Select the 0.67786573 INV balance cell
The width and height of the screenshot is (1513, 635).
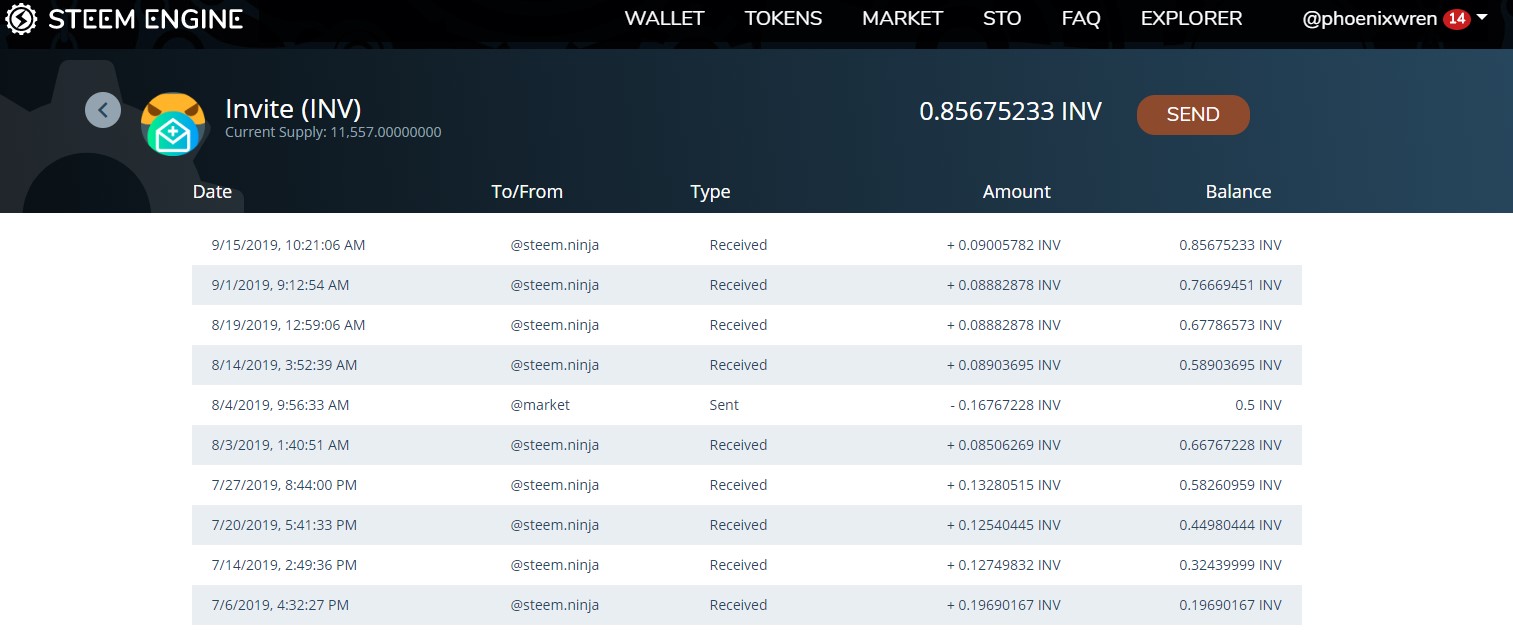pyautogui.click(x=1230, y=325)
